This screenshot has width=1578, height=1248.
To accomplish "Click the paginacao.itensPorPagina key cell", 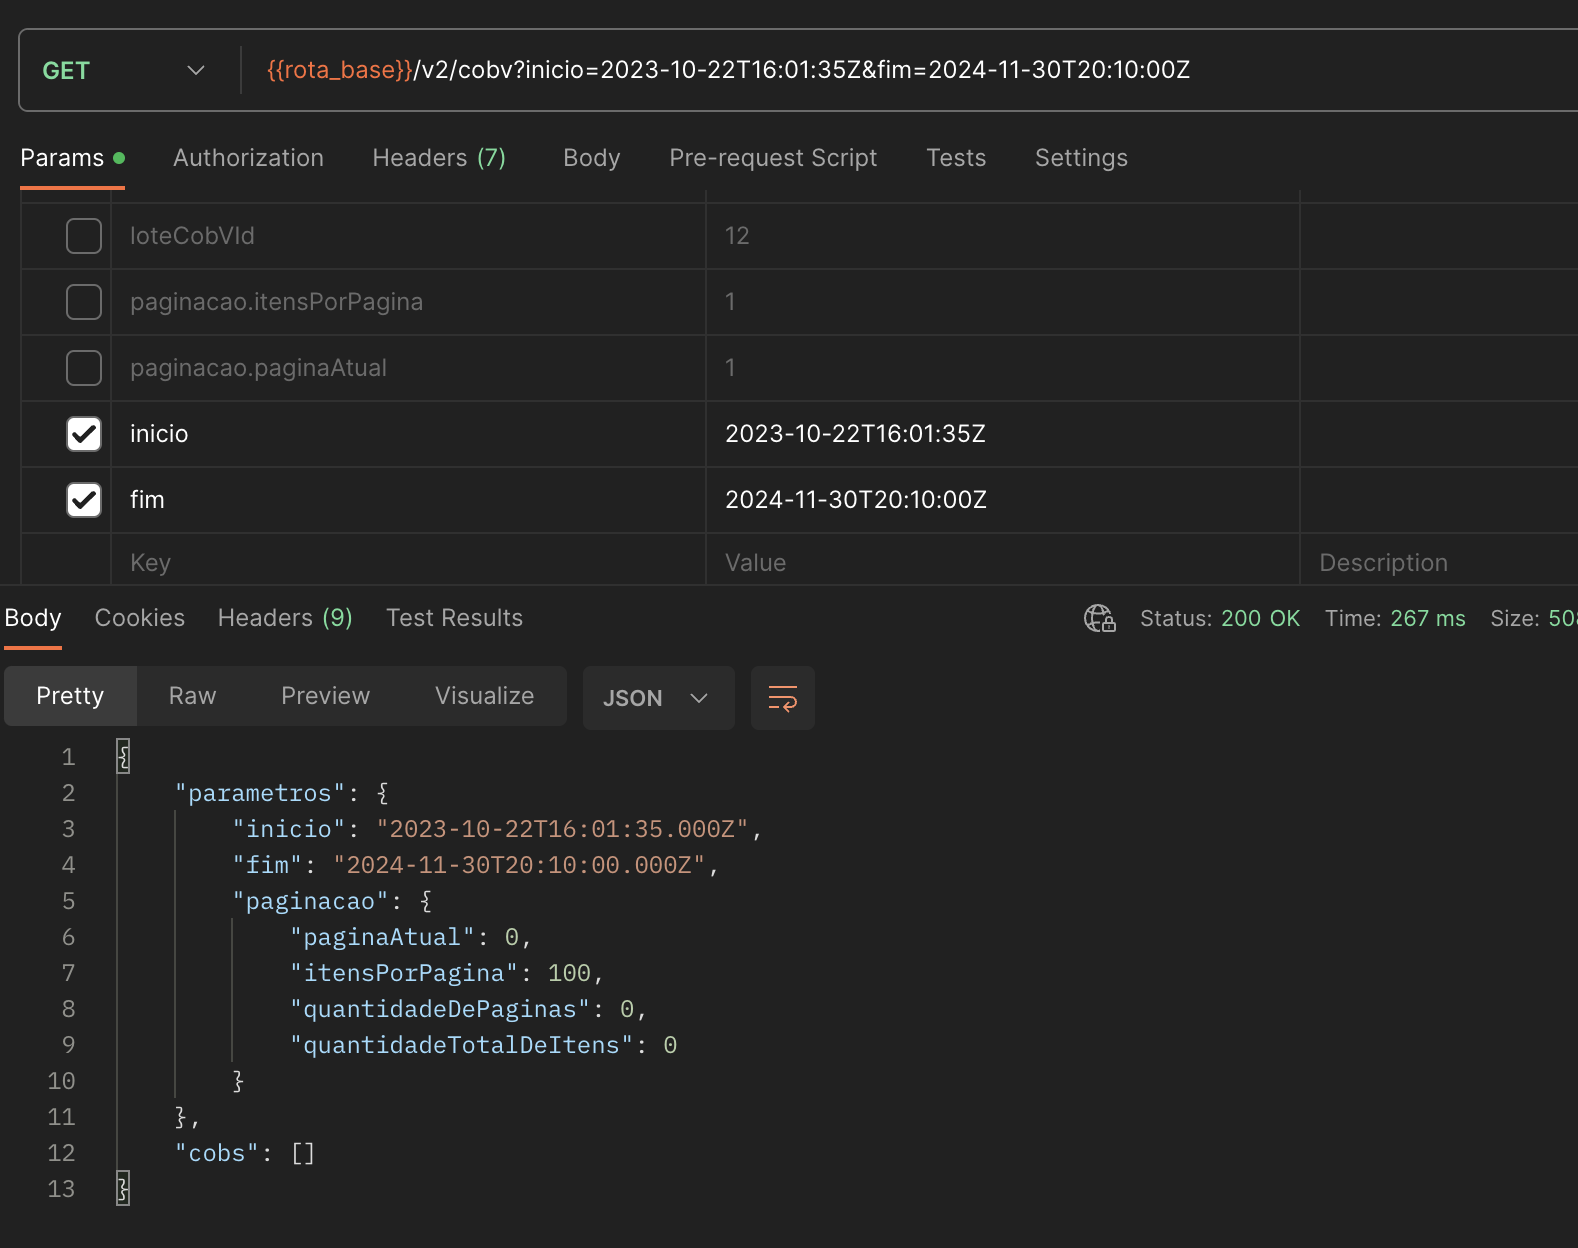I will point(408,302).
